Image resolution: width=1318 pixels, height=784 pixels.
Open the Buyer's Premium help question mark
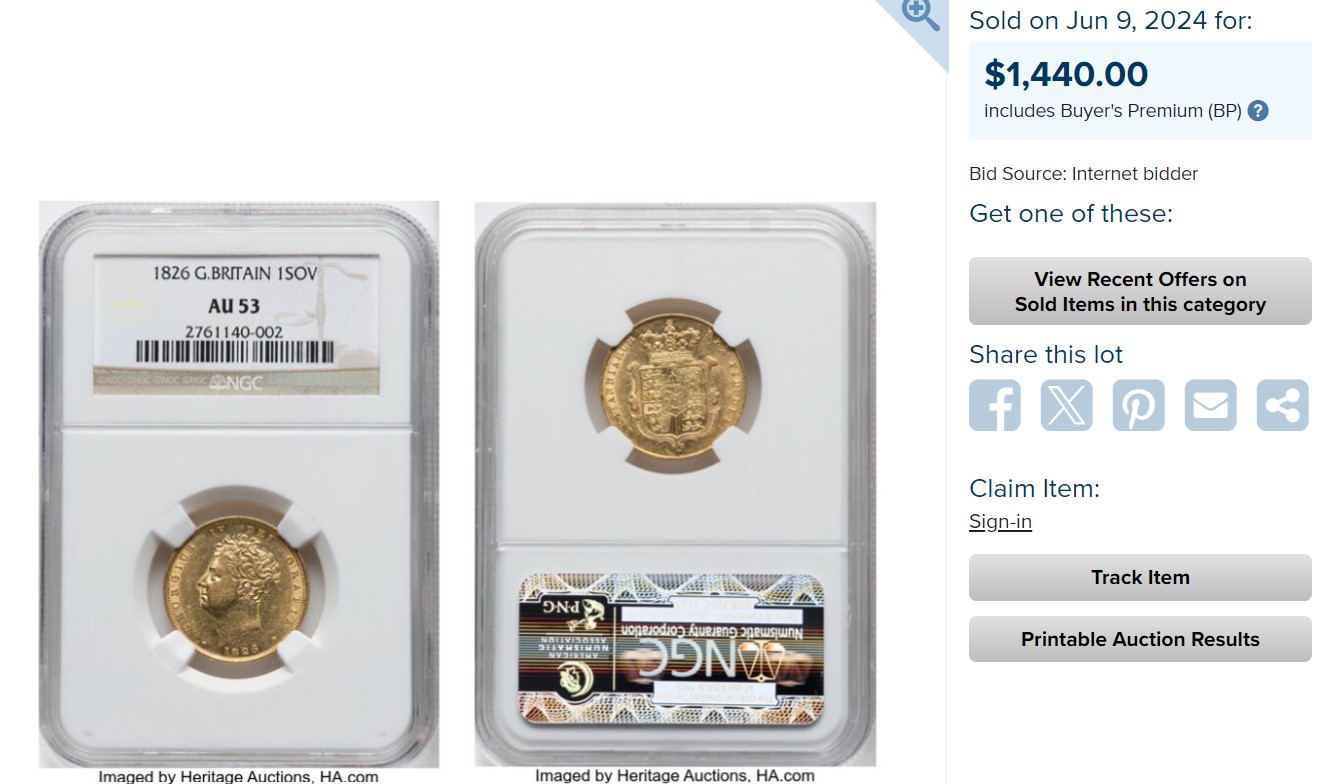(x=1258, y=111)
